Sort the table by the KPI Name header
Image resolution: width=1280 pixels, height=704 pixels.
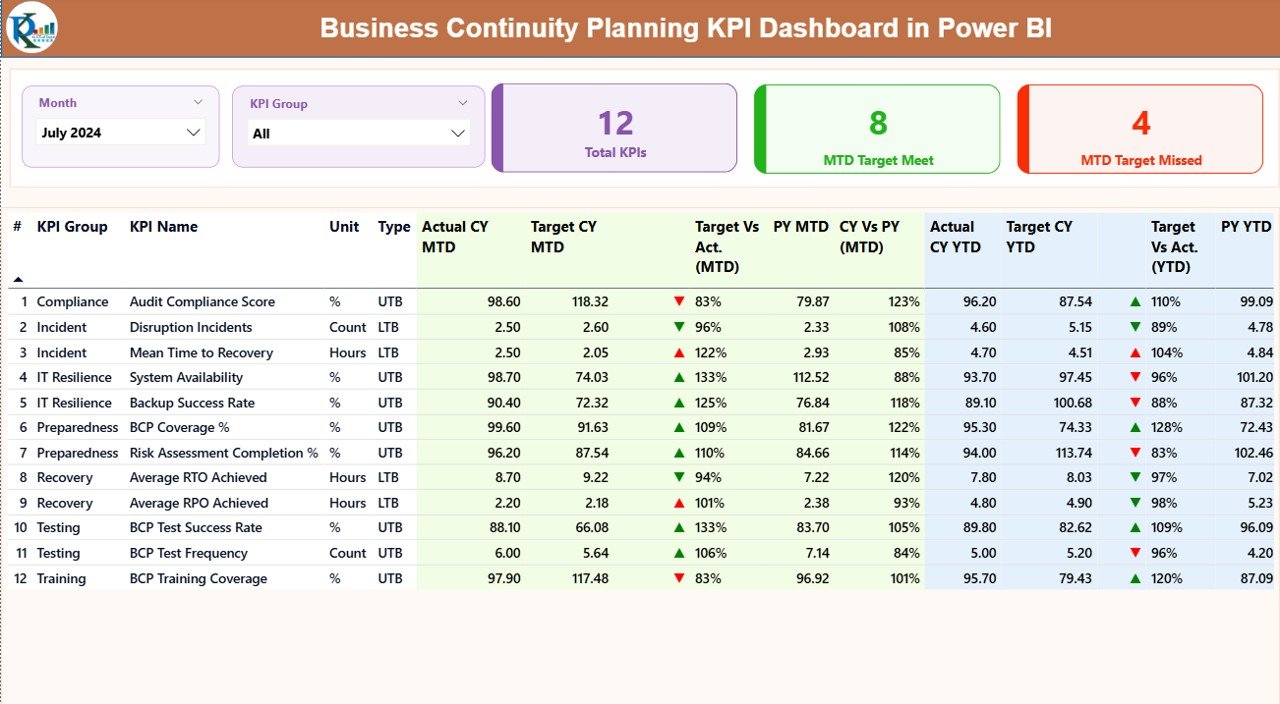(x=163, y=226)
